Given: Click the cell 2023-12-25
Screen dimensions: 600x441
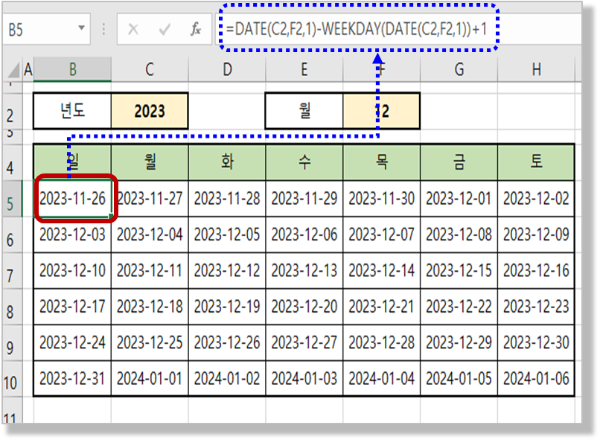Looking at the screenshot, I should [150, 343].
